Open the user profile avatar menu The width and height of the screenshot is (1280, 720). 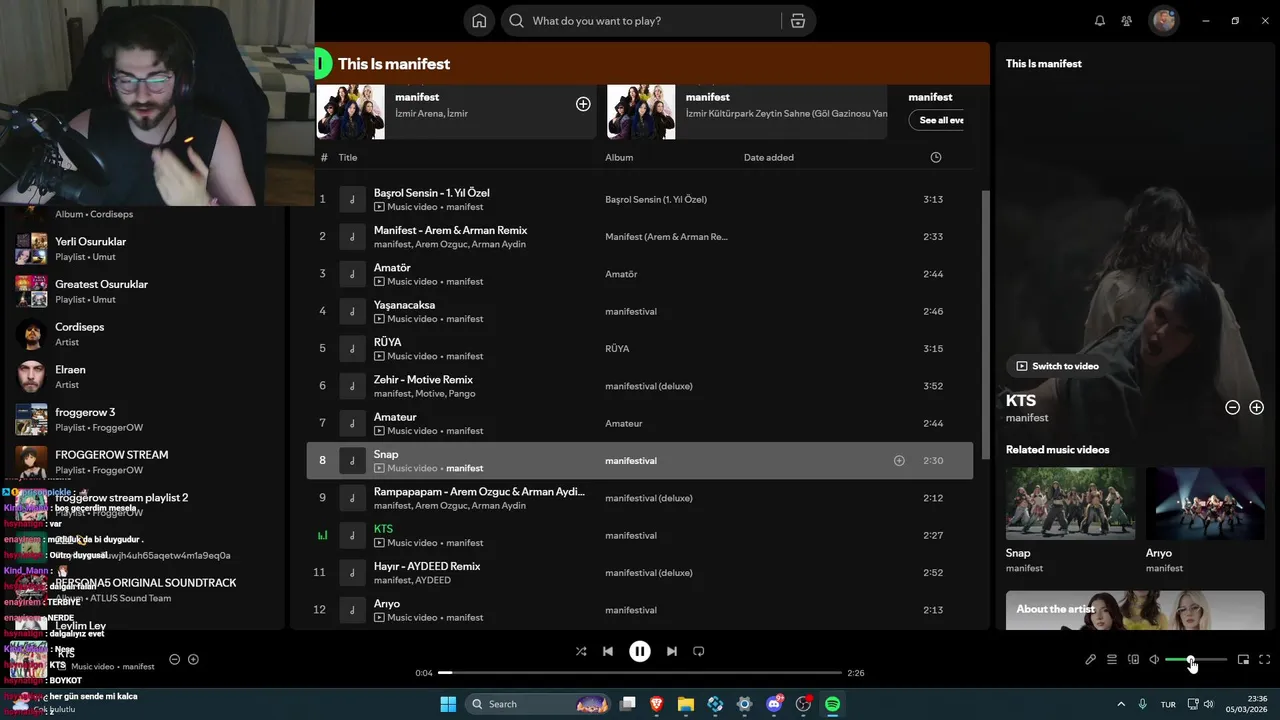pos(1163,21)
